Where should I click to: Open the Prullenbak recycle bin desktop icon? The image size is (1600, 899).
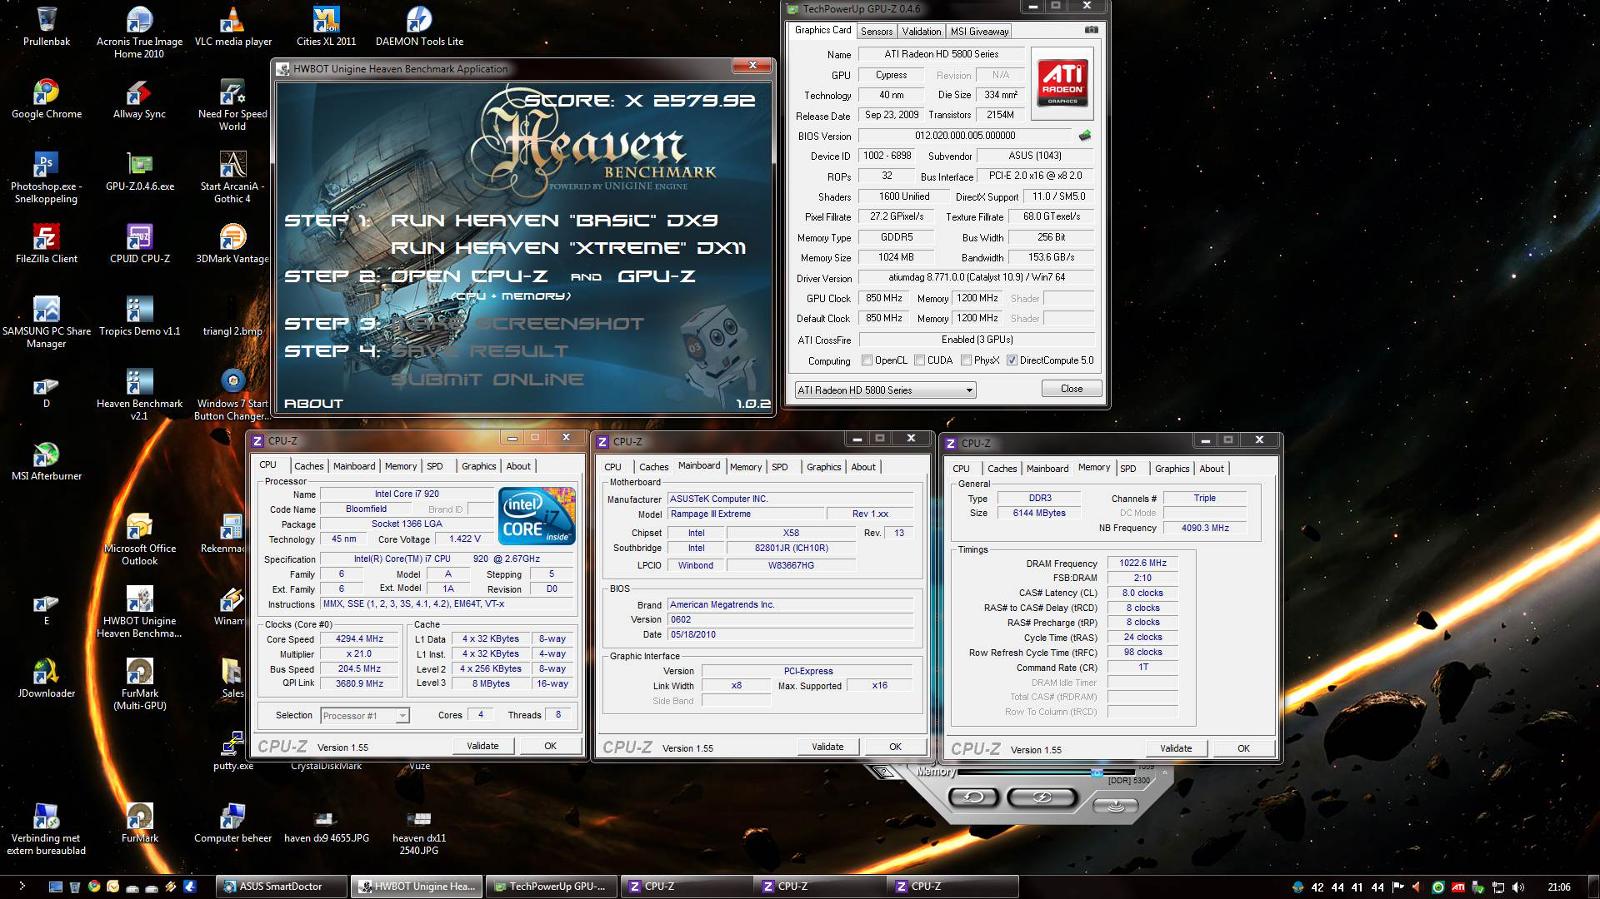[x=46, y=27]
